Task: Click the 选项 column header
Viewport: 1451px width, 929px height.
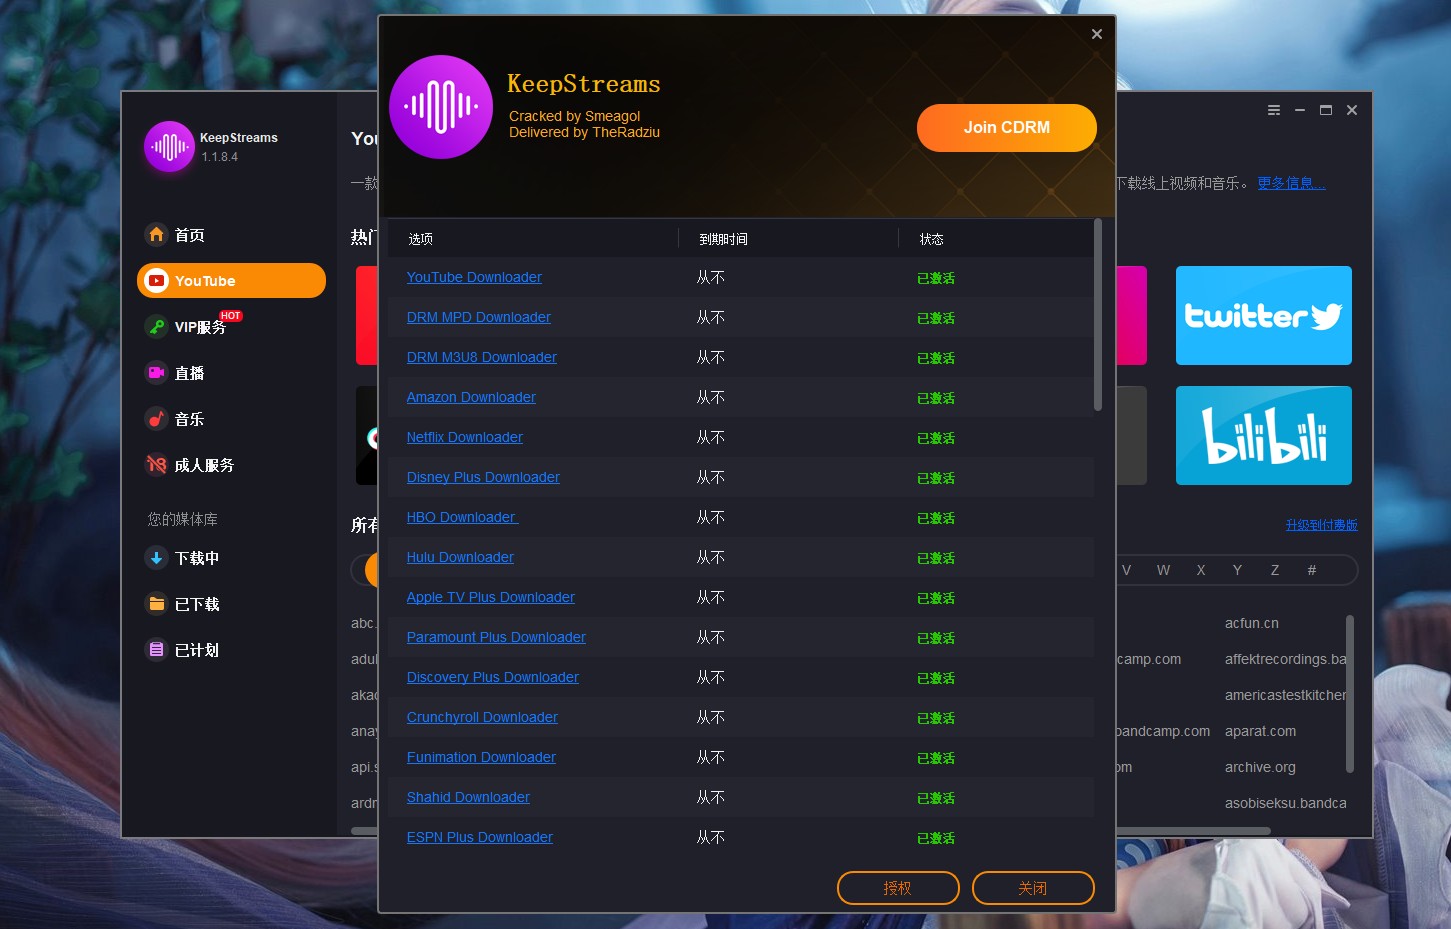Action: [x=421, y=239]
